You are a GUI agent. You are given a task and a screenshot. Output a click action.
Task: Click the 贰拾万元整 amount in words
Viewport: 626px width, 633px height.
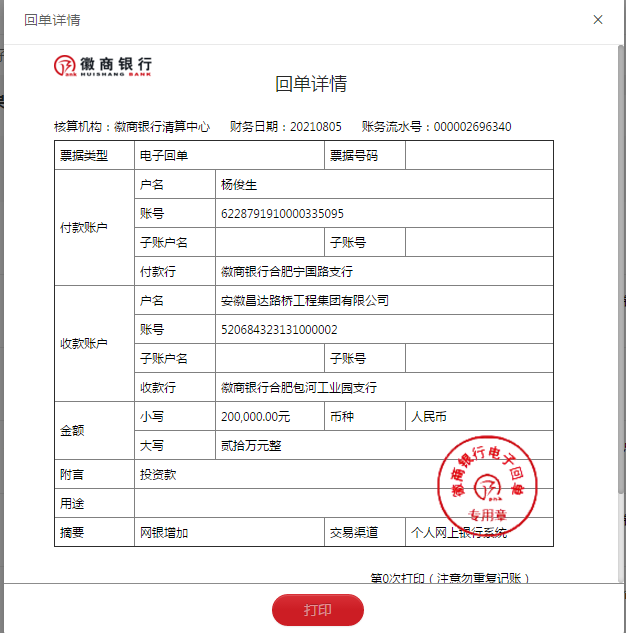[x=251, y=446]
